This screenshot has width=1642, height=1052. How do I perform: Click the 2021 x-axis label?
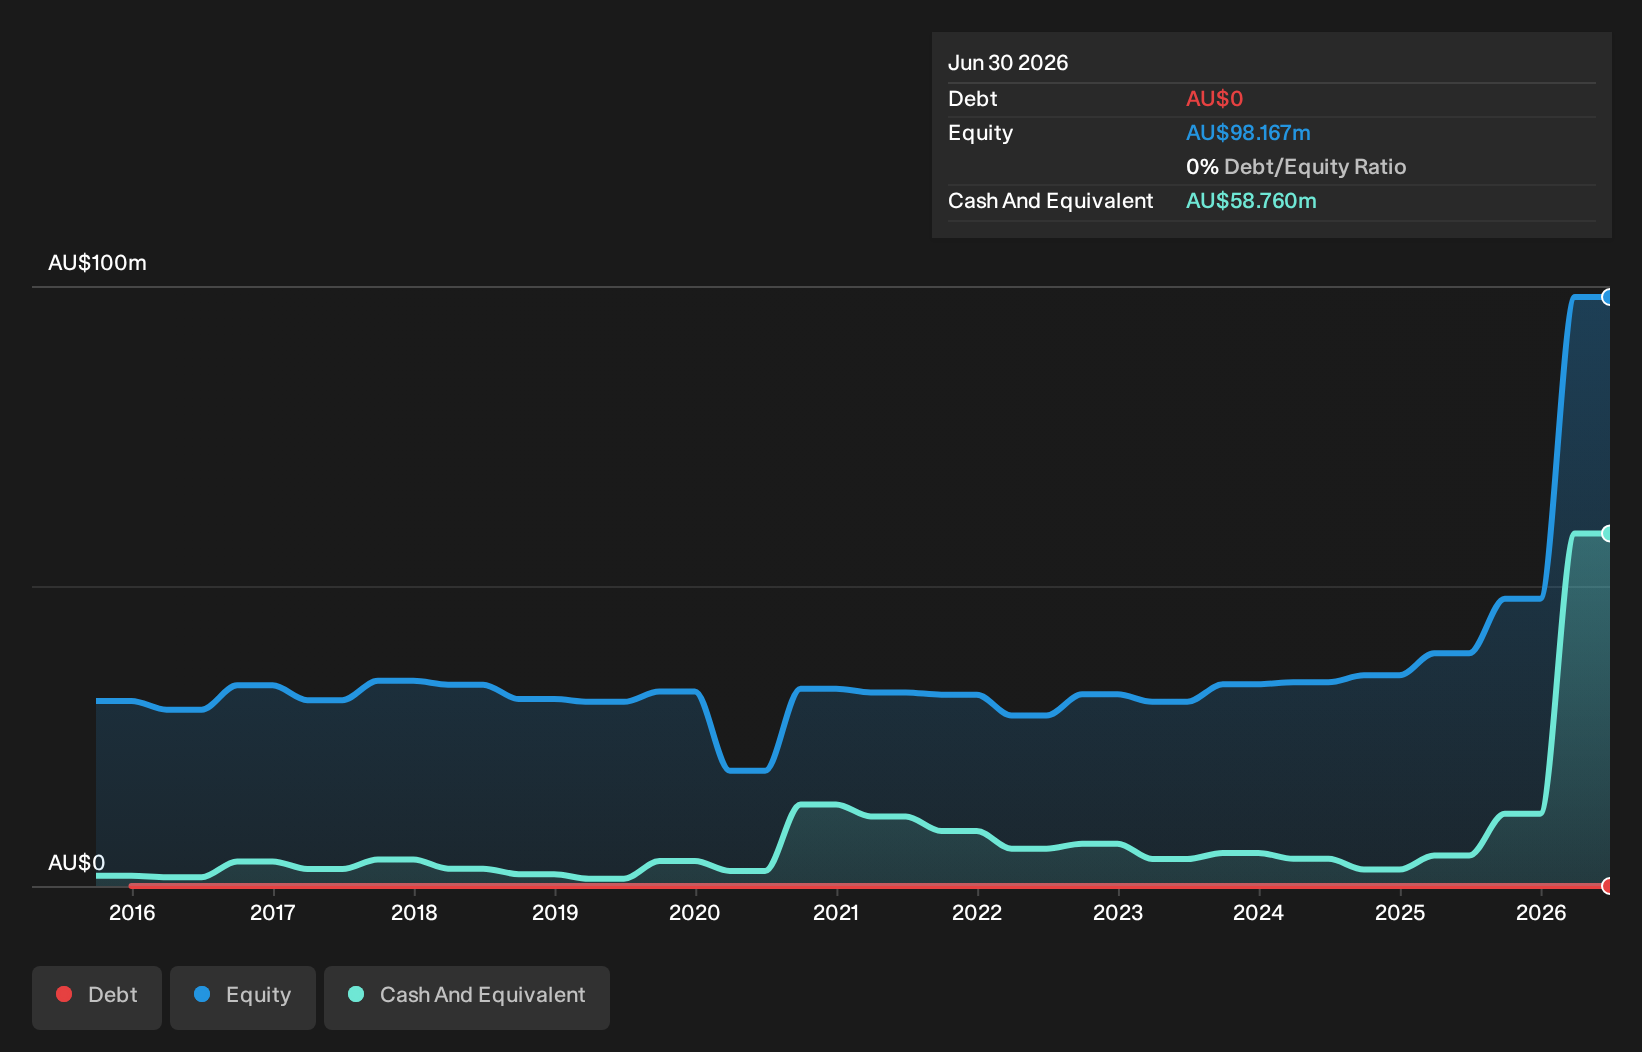tap(836, 912)
